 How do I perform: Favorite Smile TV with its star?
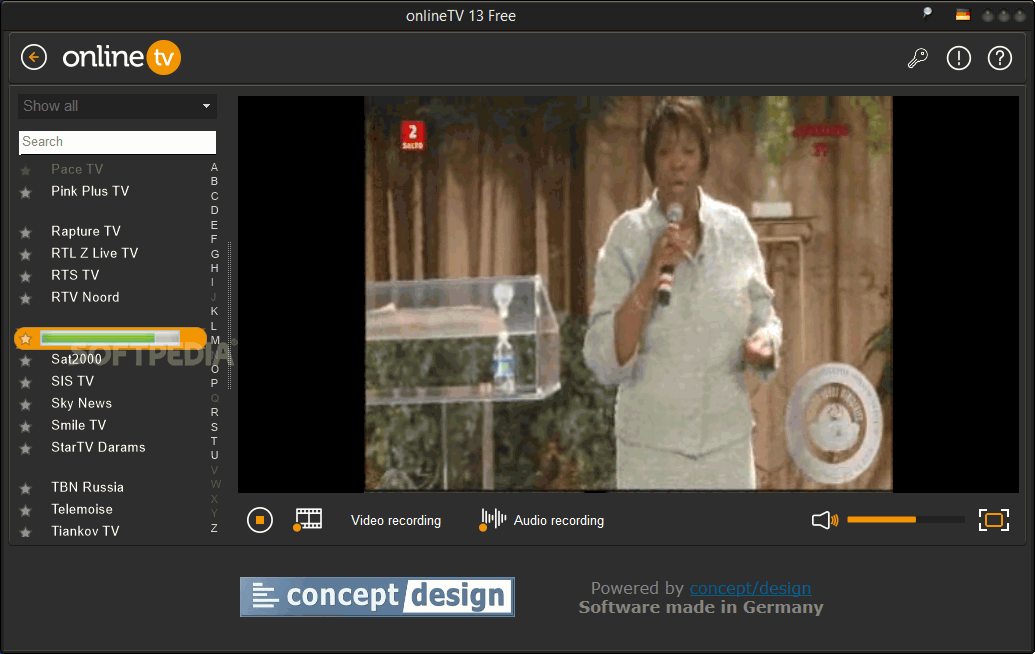pyautogui.click(x=26, y=426)
